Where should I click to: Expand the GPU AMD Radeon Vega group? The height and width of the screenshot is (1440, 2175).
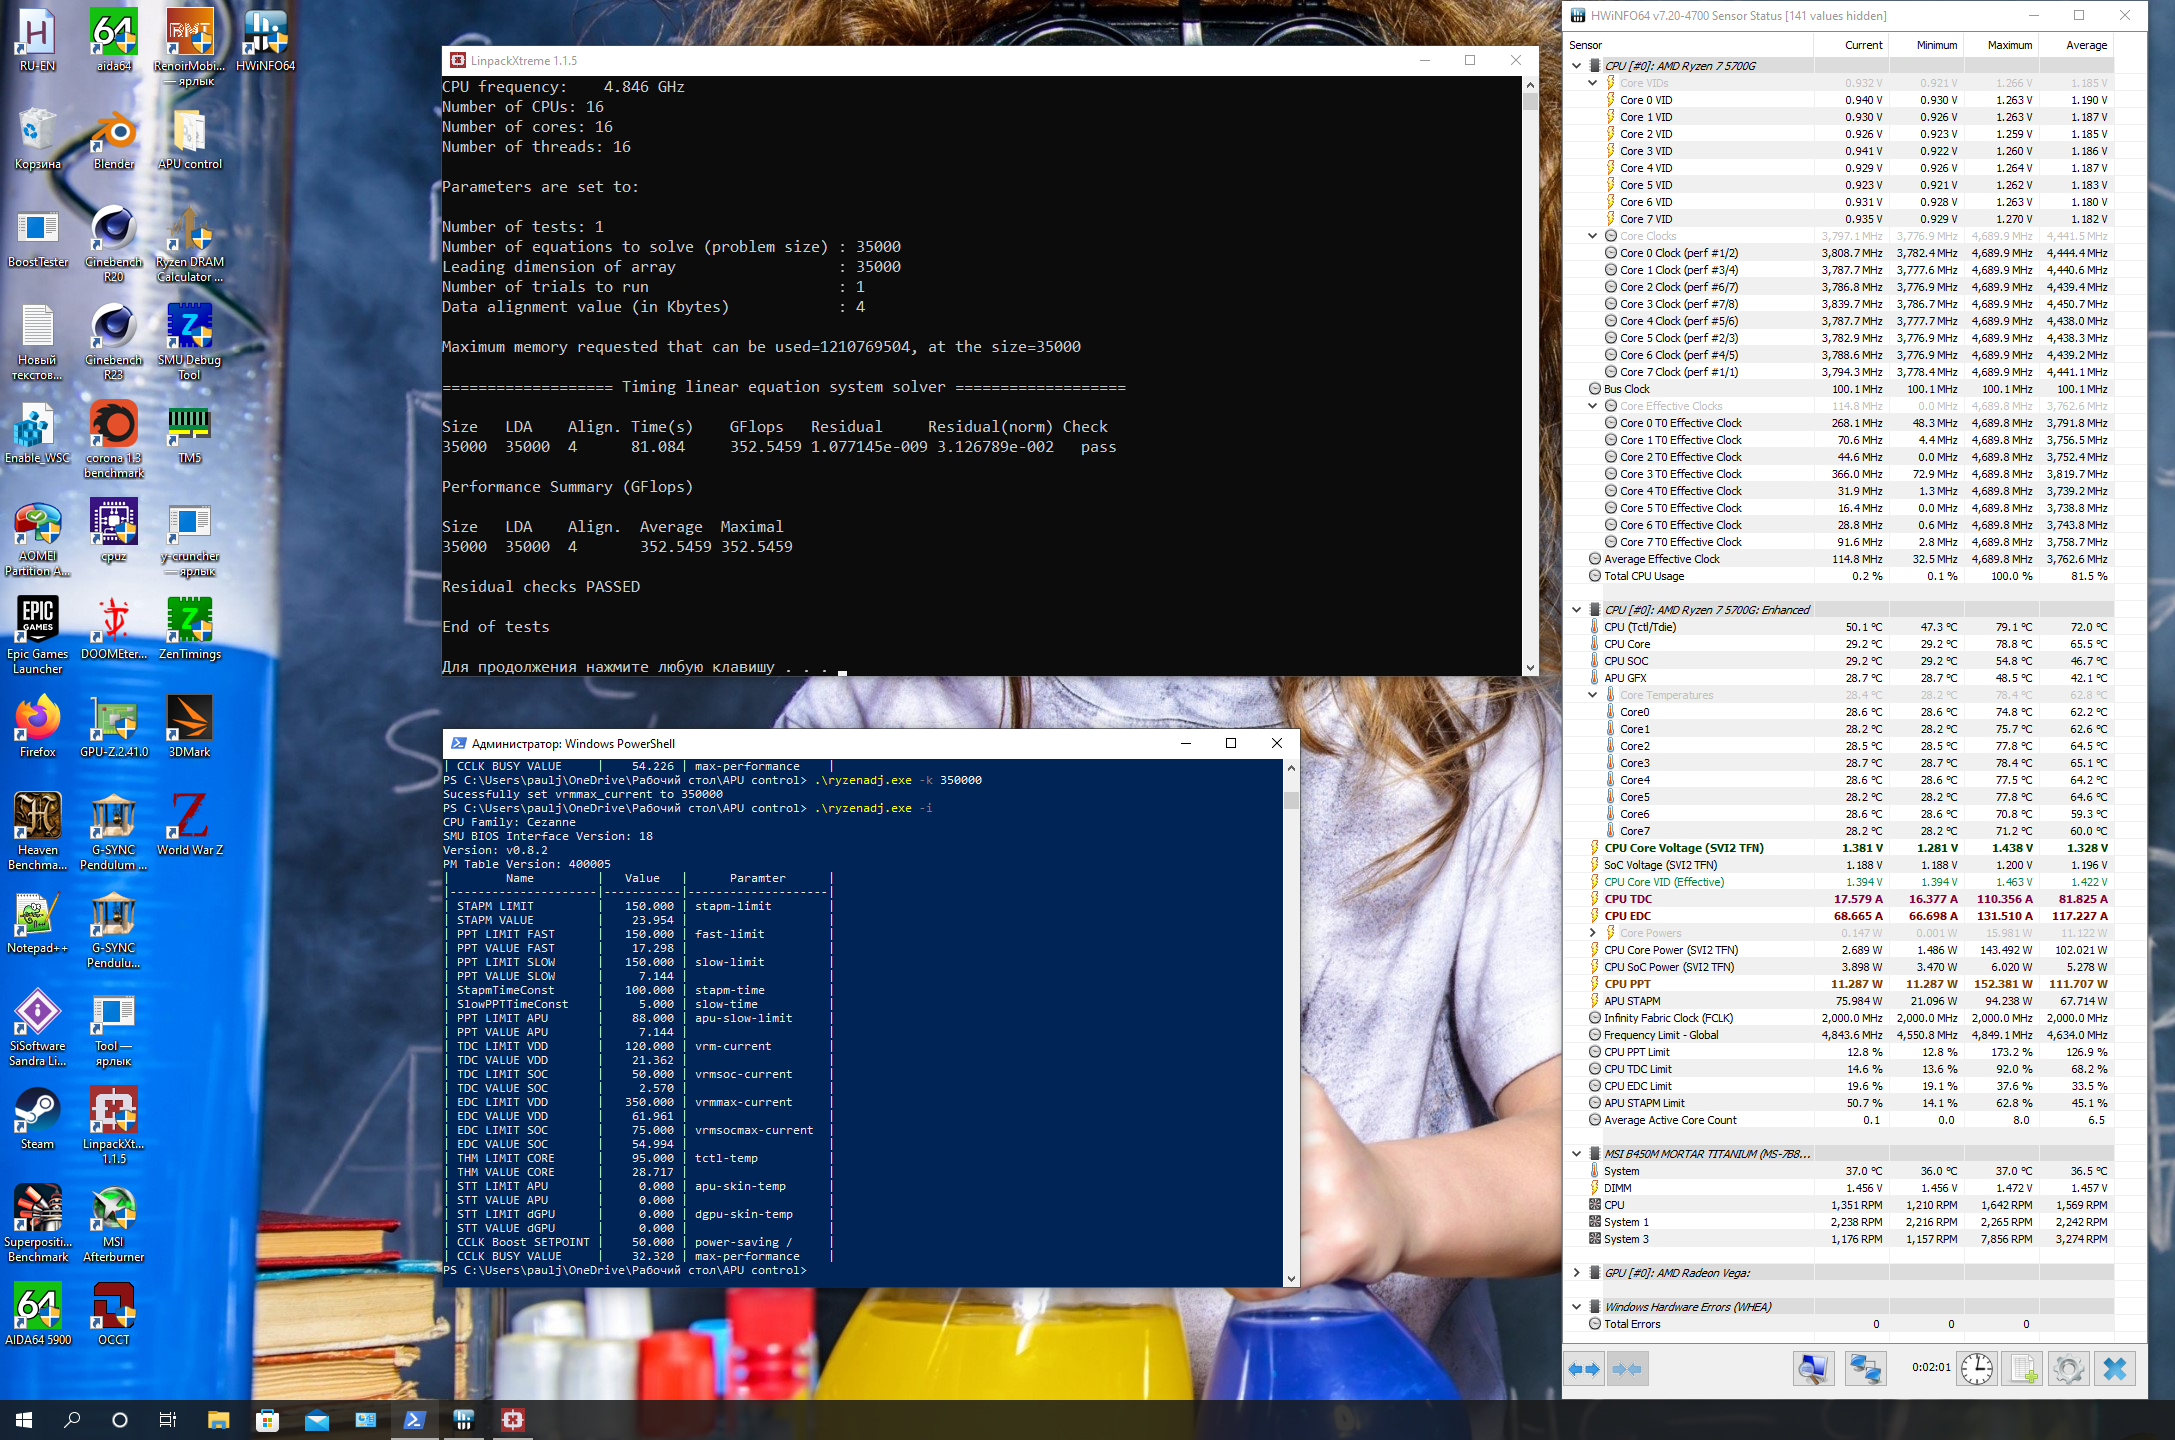(1577, 1273)
